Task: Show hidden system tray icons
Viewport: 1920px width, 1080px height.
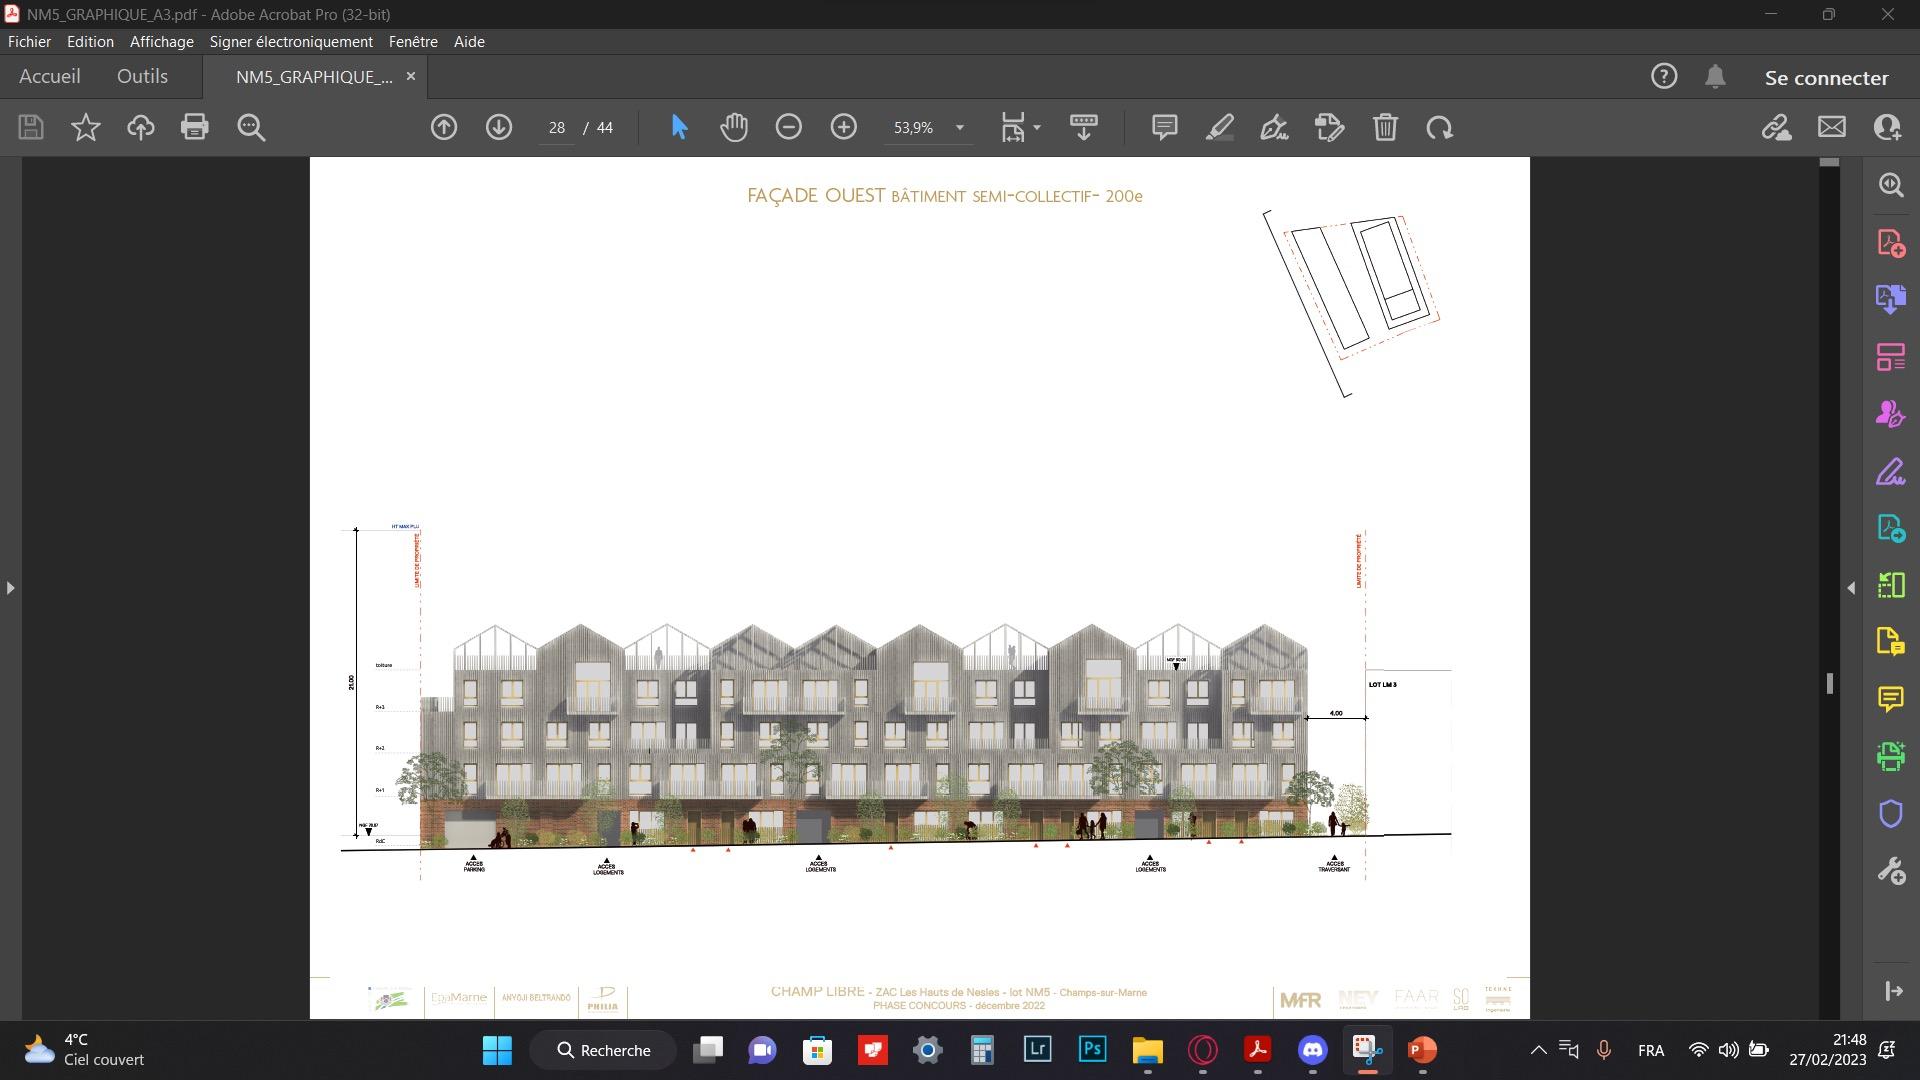Action: (x=1539, y=1050)
